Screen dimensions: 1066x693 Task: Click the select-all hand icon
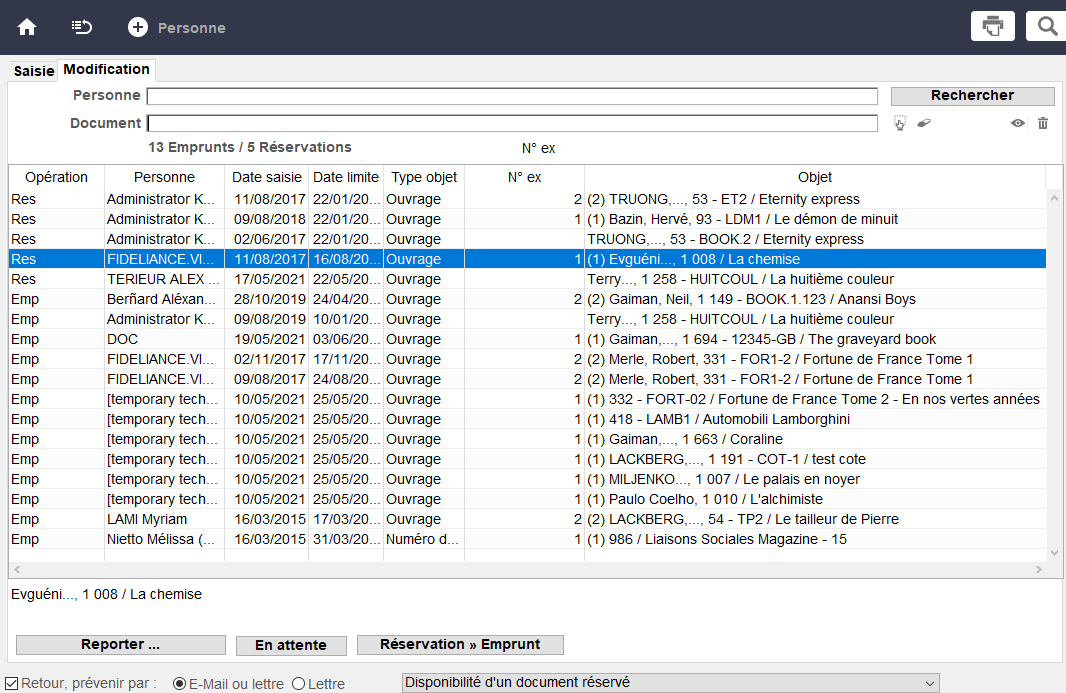coord(899,123)
